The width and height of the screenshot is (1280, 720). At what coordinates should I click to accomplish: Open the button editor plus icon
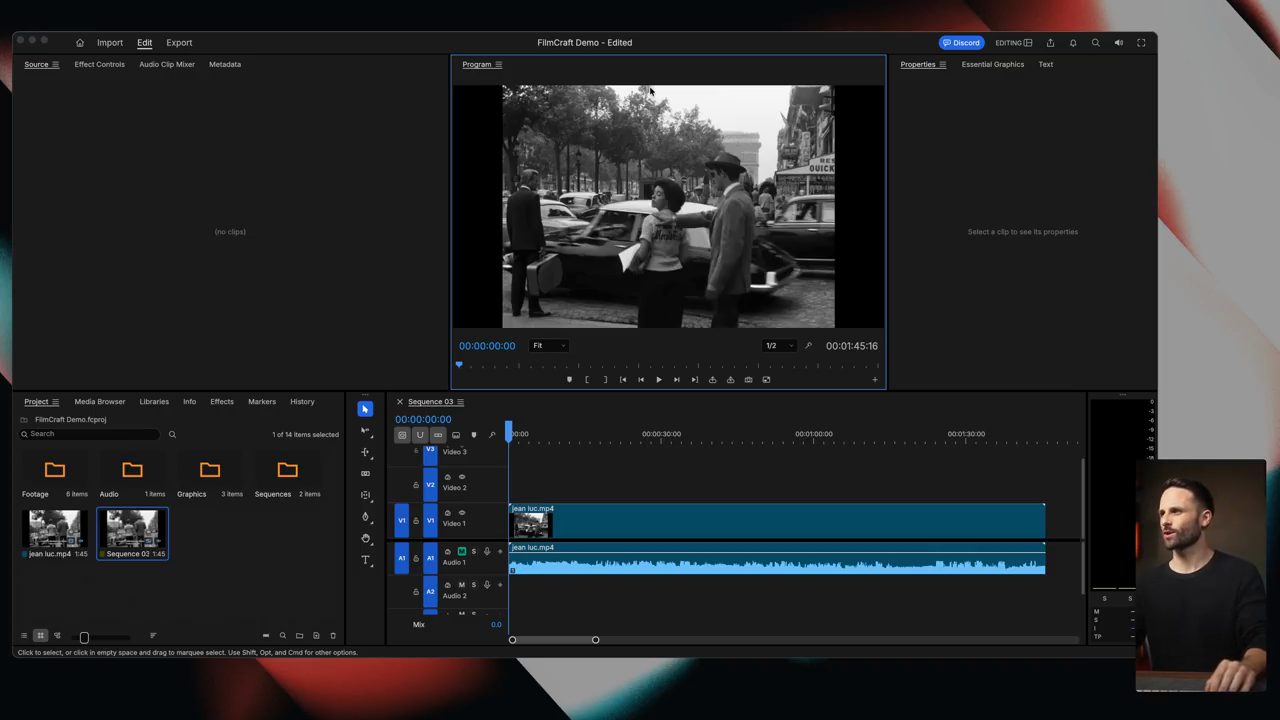(x=874, y=380)
